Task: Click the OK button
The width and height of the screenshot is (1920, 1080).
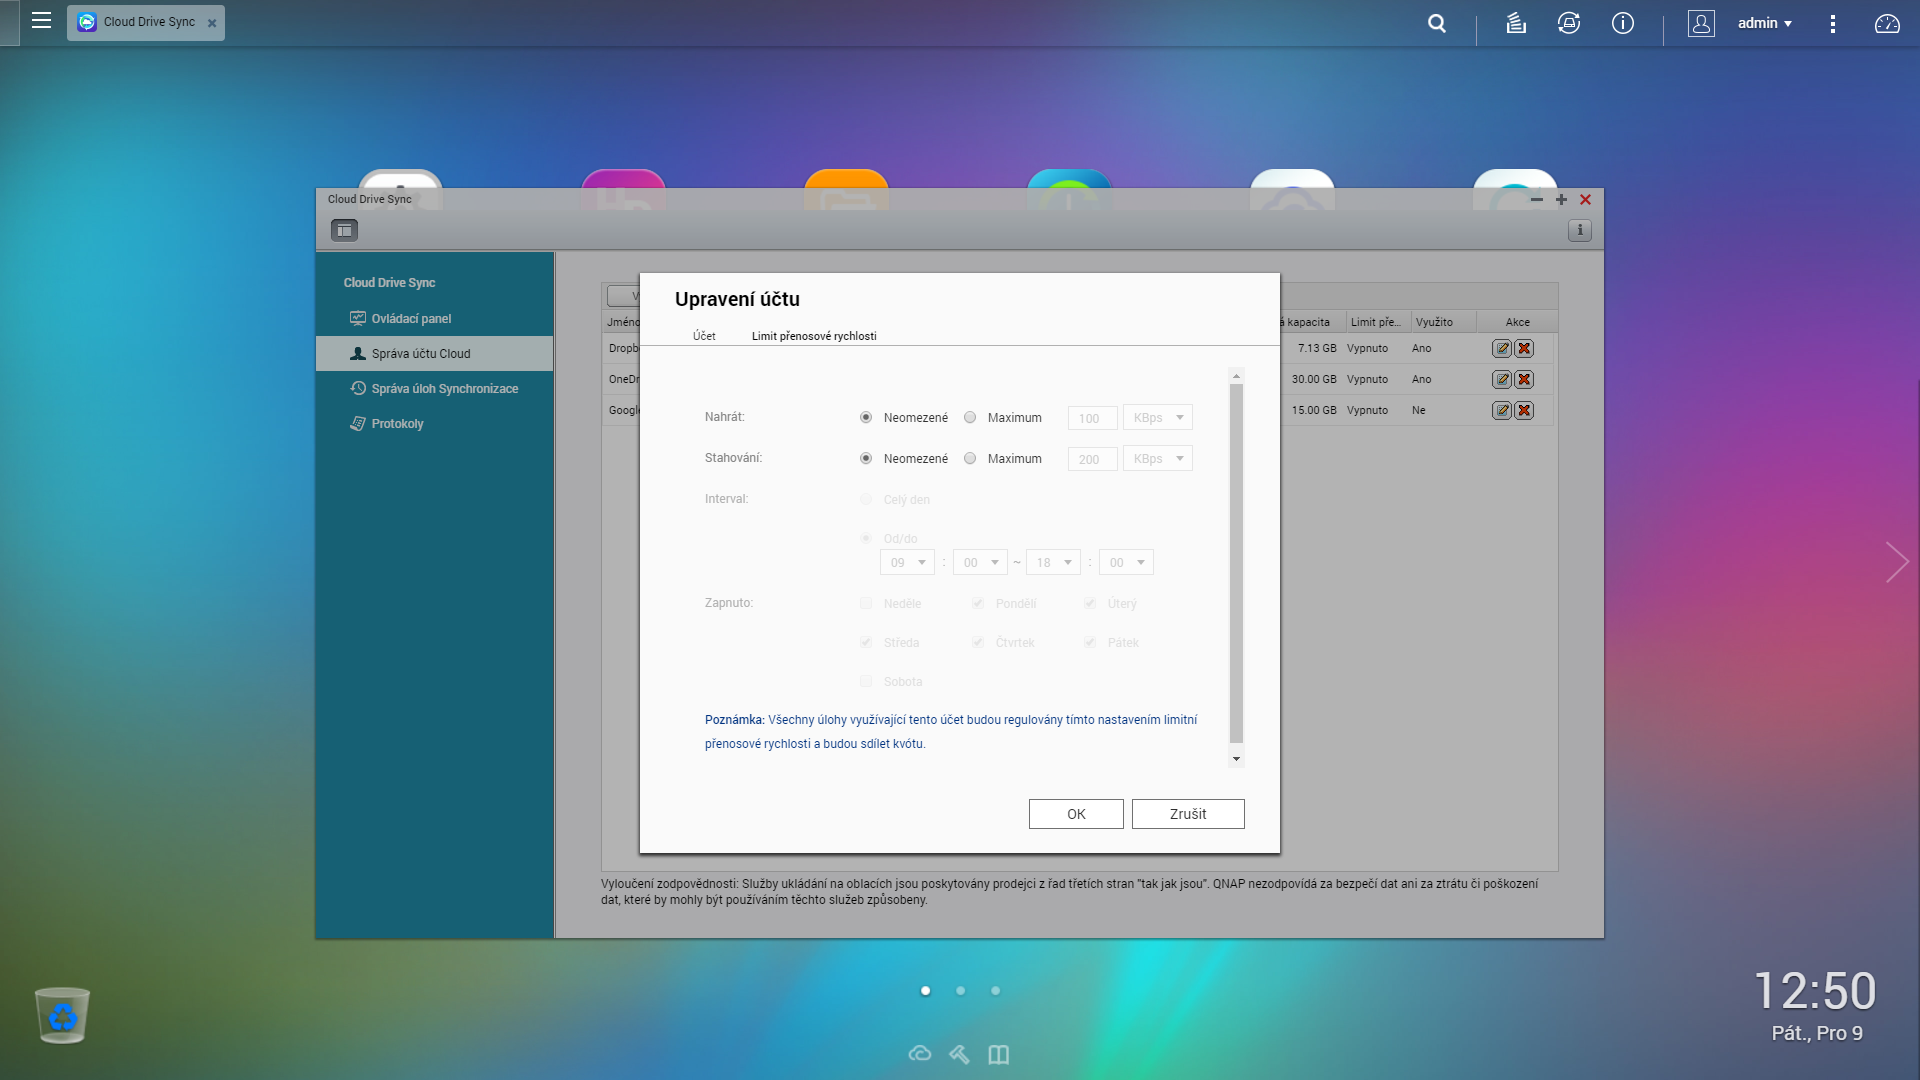Action: [1076, 814]
